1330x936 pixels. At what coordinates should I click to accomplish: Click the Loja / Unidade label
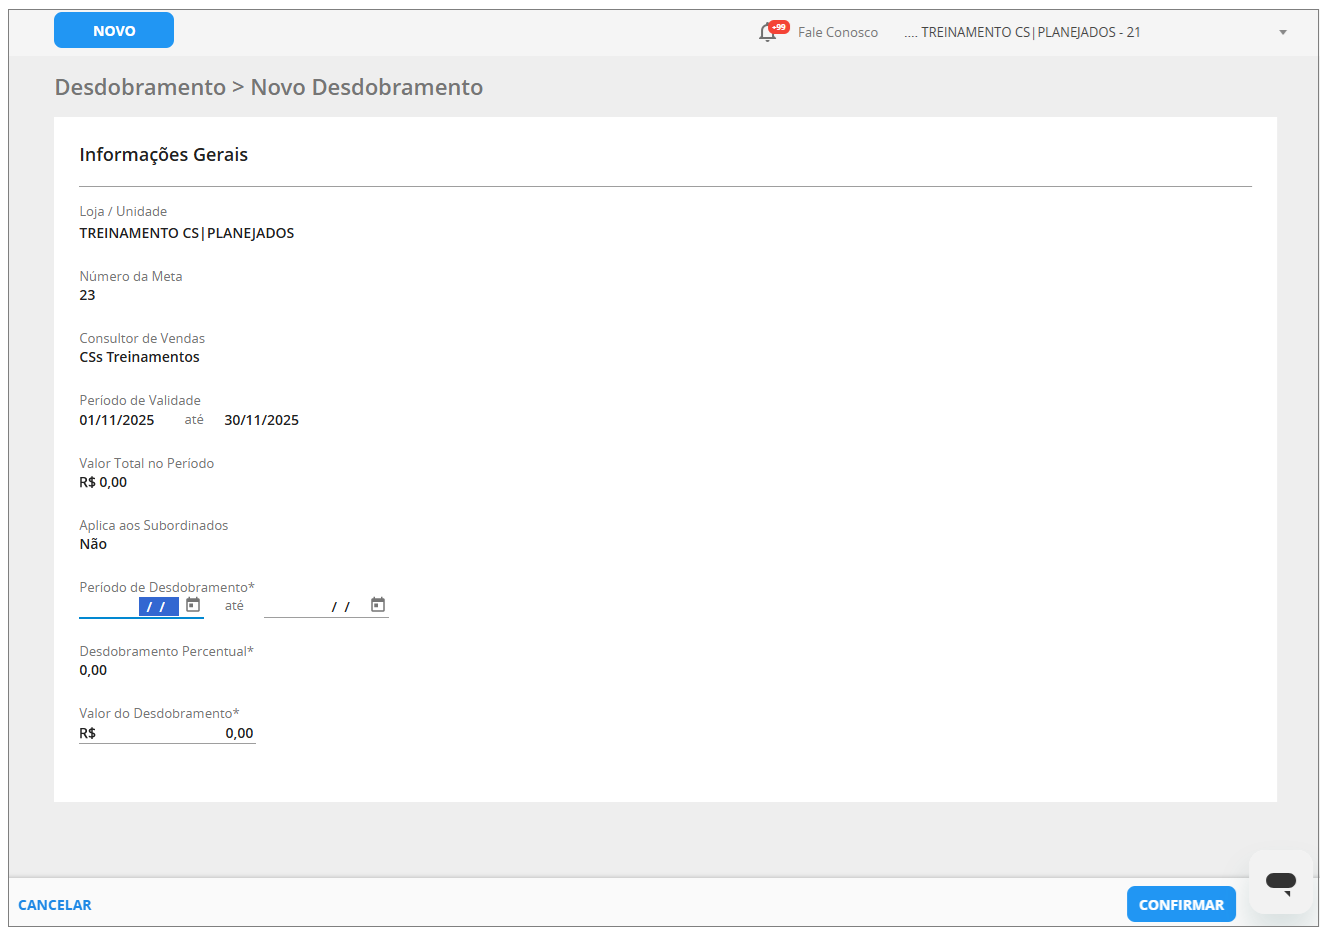[123, 211]
